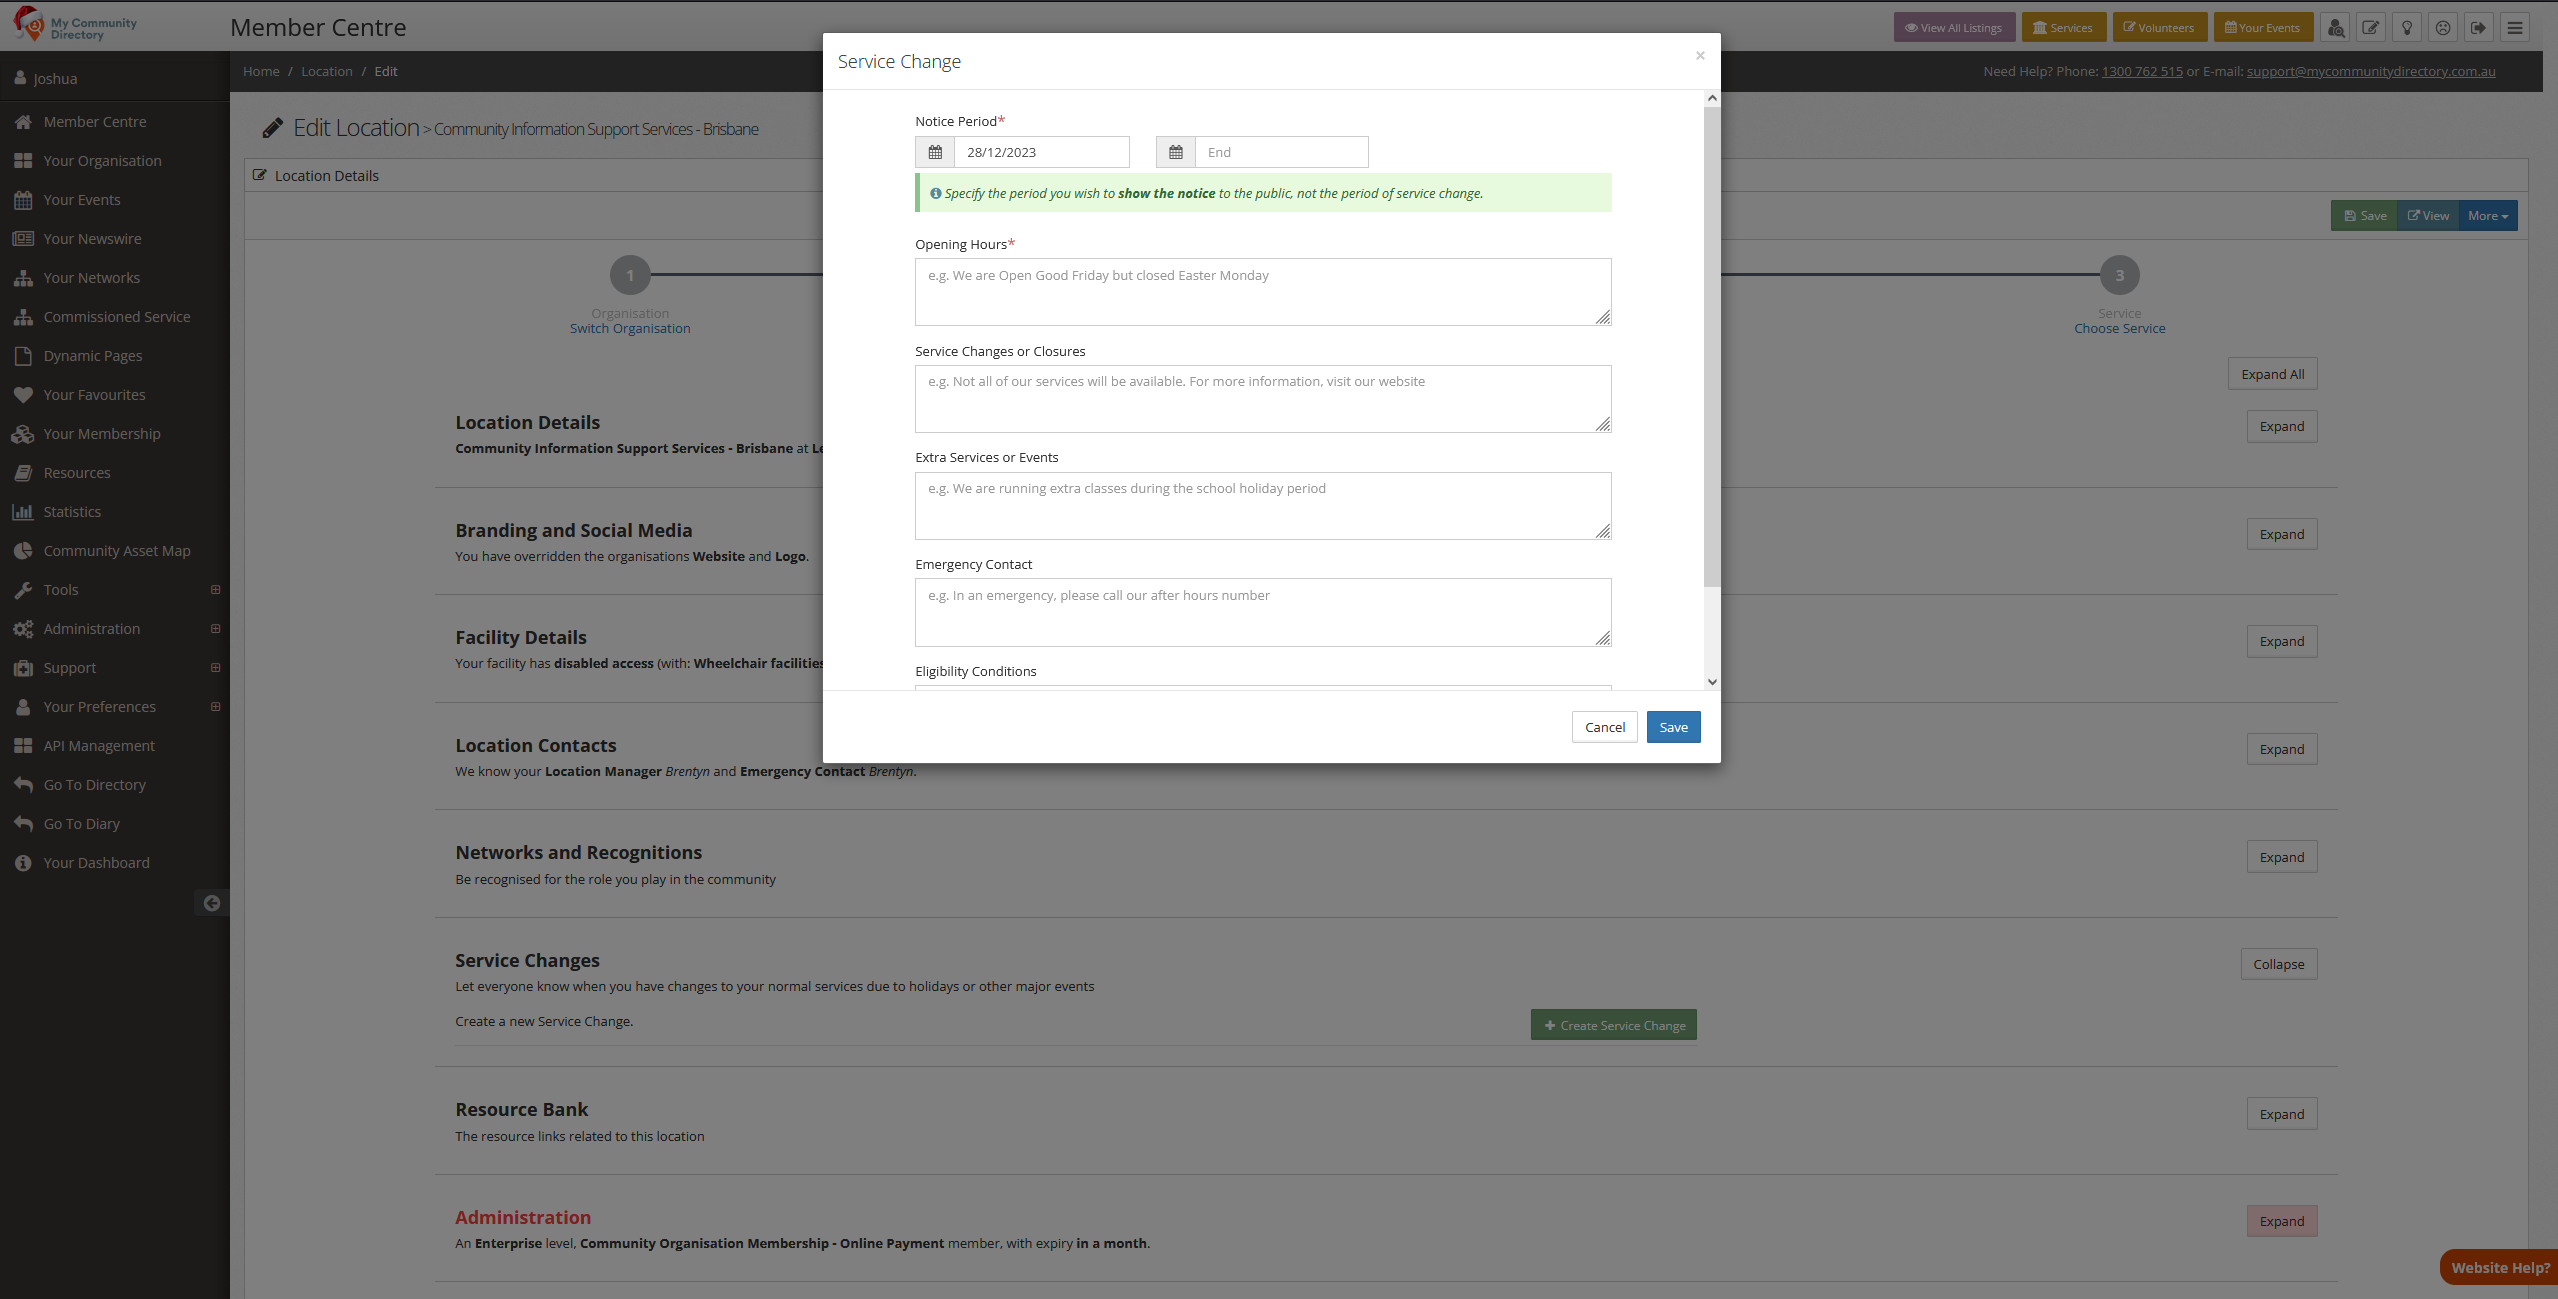Click the Location breadcrumb link

327,72
